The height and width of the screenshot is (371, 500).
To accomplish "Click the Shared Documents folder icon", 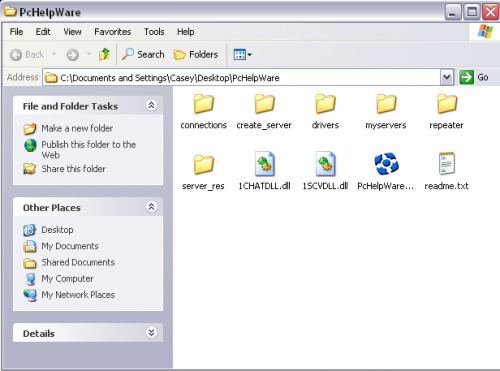I will (30, 263).
